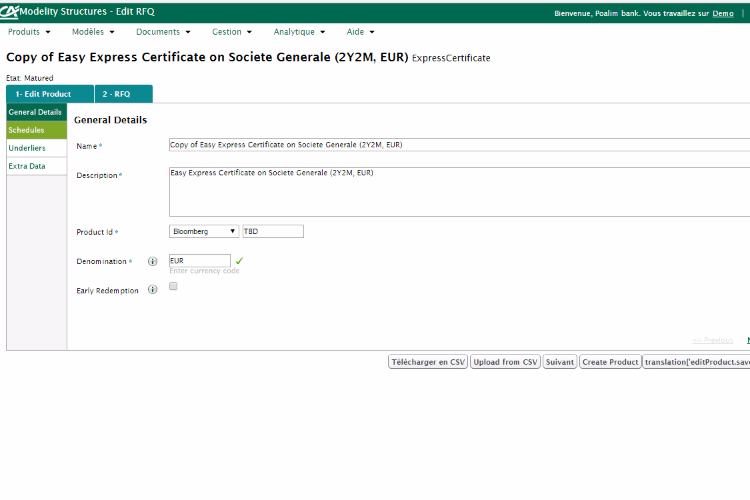Select Underliers in the sidebar
Screen dimensions: 750x500
point(36,148)
